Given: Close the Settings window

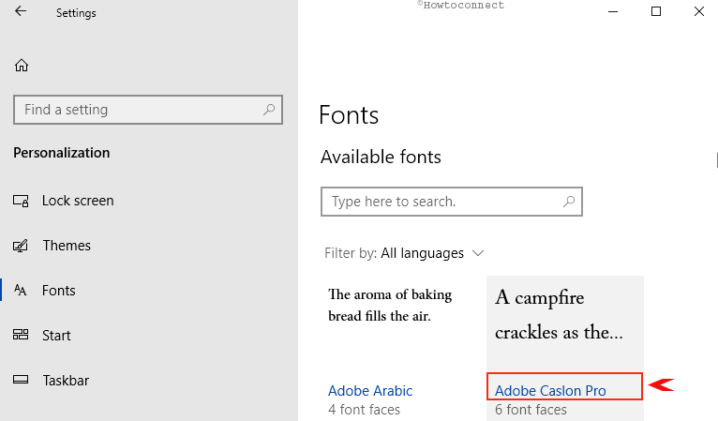Looking at the screenshot, I should coord(699,11).
